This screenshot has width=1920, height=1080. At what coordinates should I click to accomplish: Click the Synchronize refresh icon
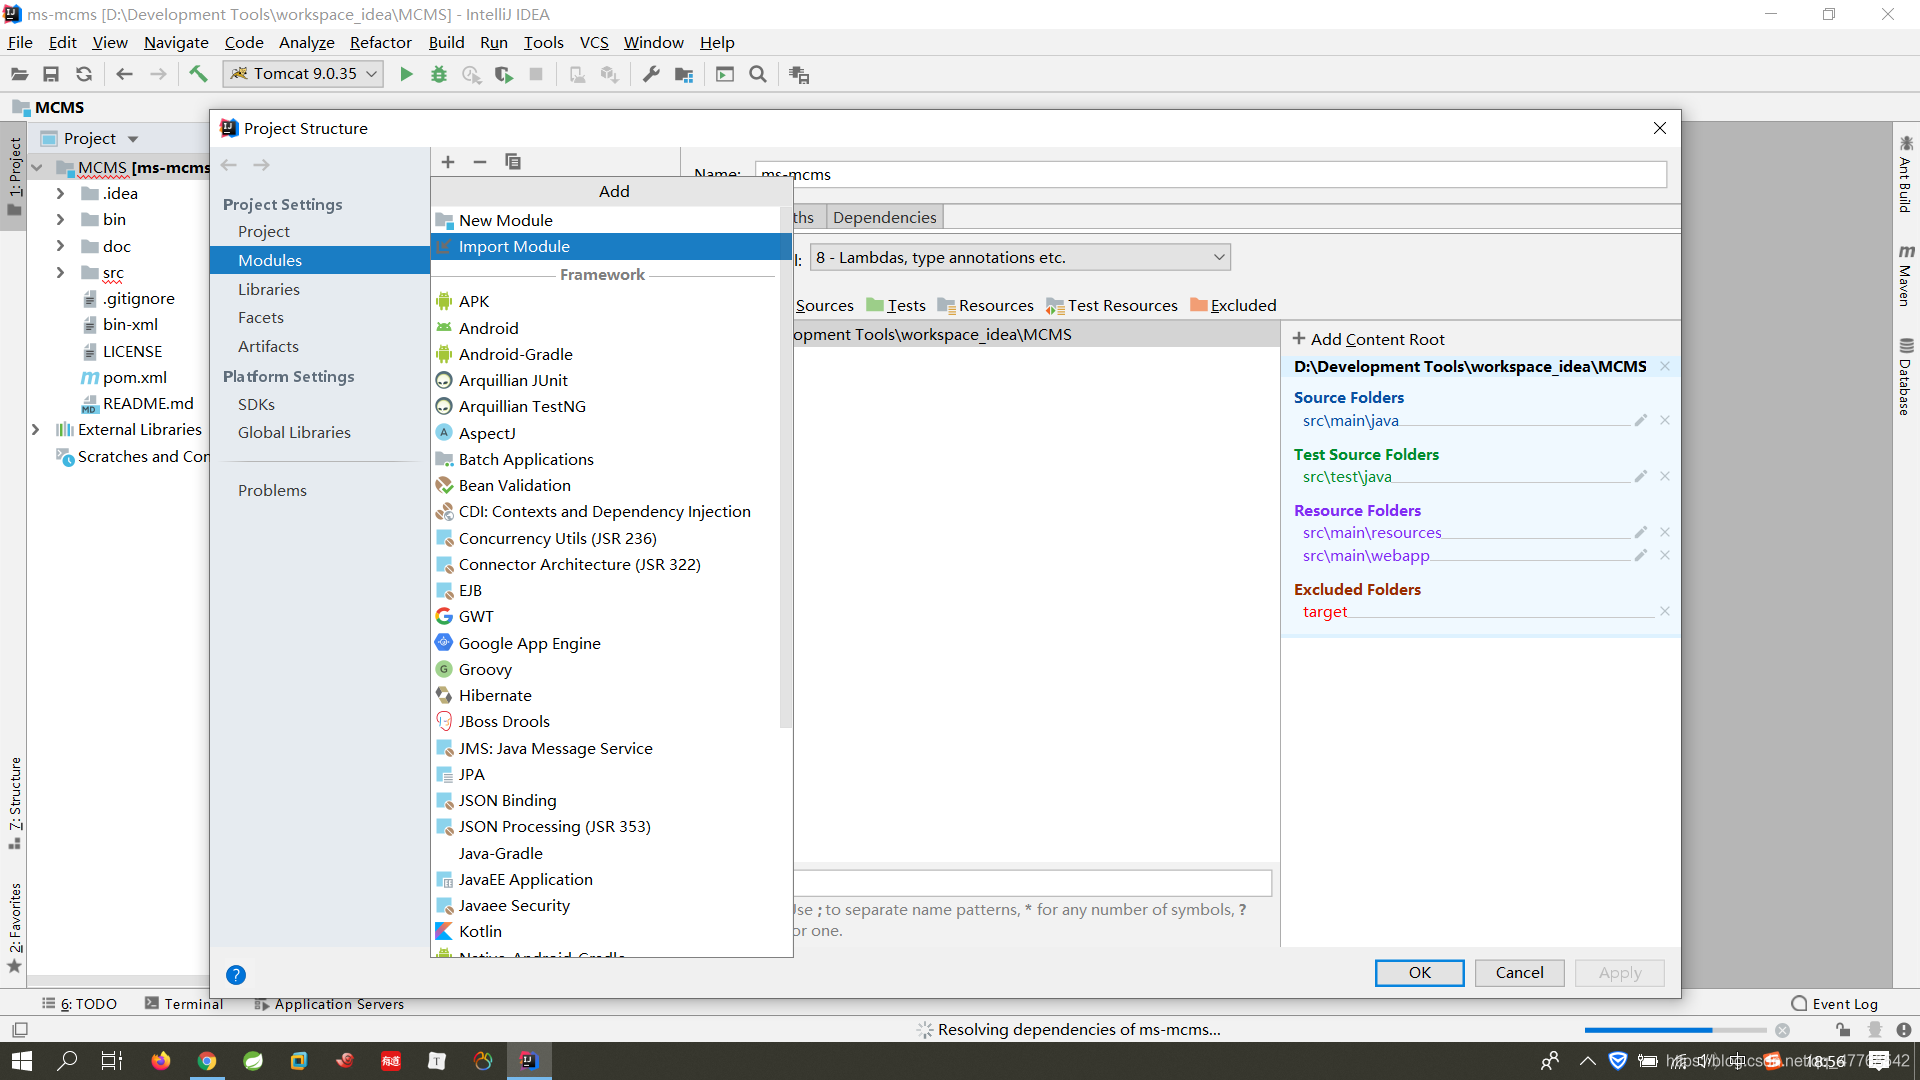(84, 74)
